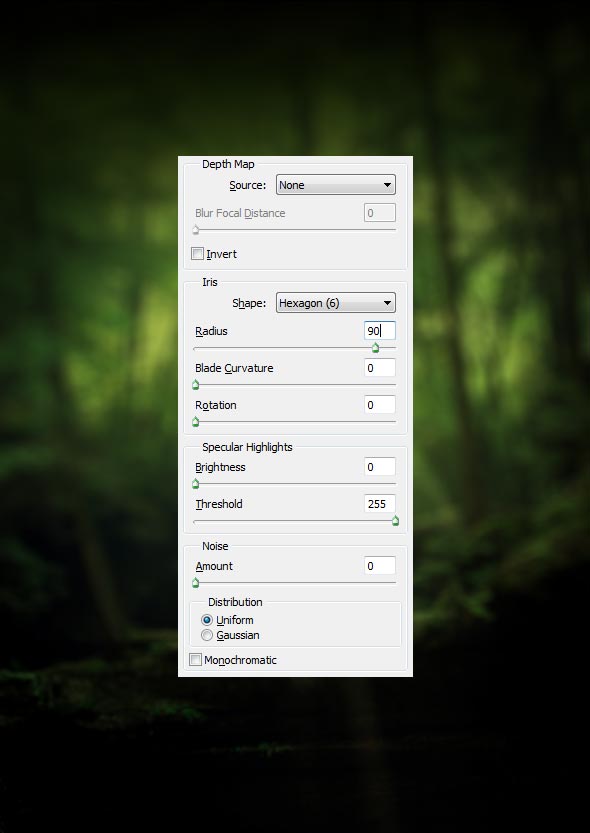Click the Blur Focal Distance slider handle

tap(195, 230)
